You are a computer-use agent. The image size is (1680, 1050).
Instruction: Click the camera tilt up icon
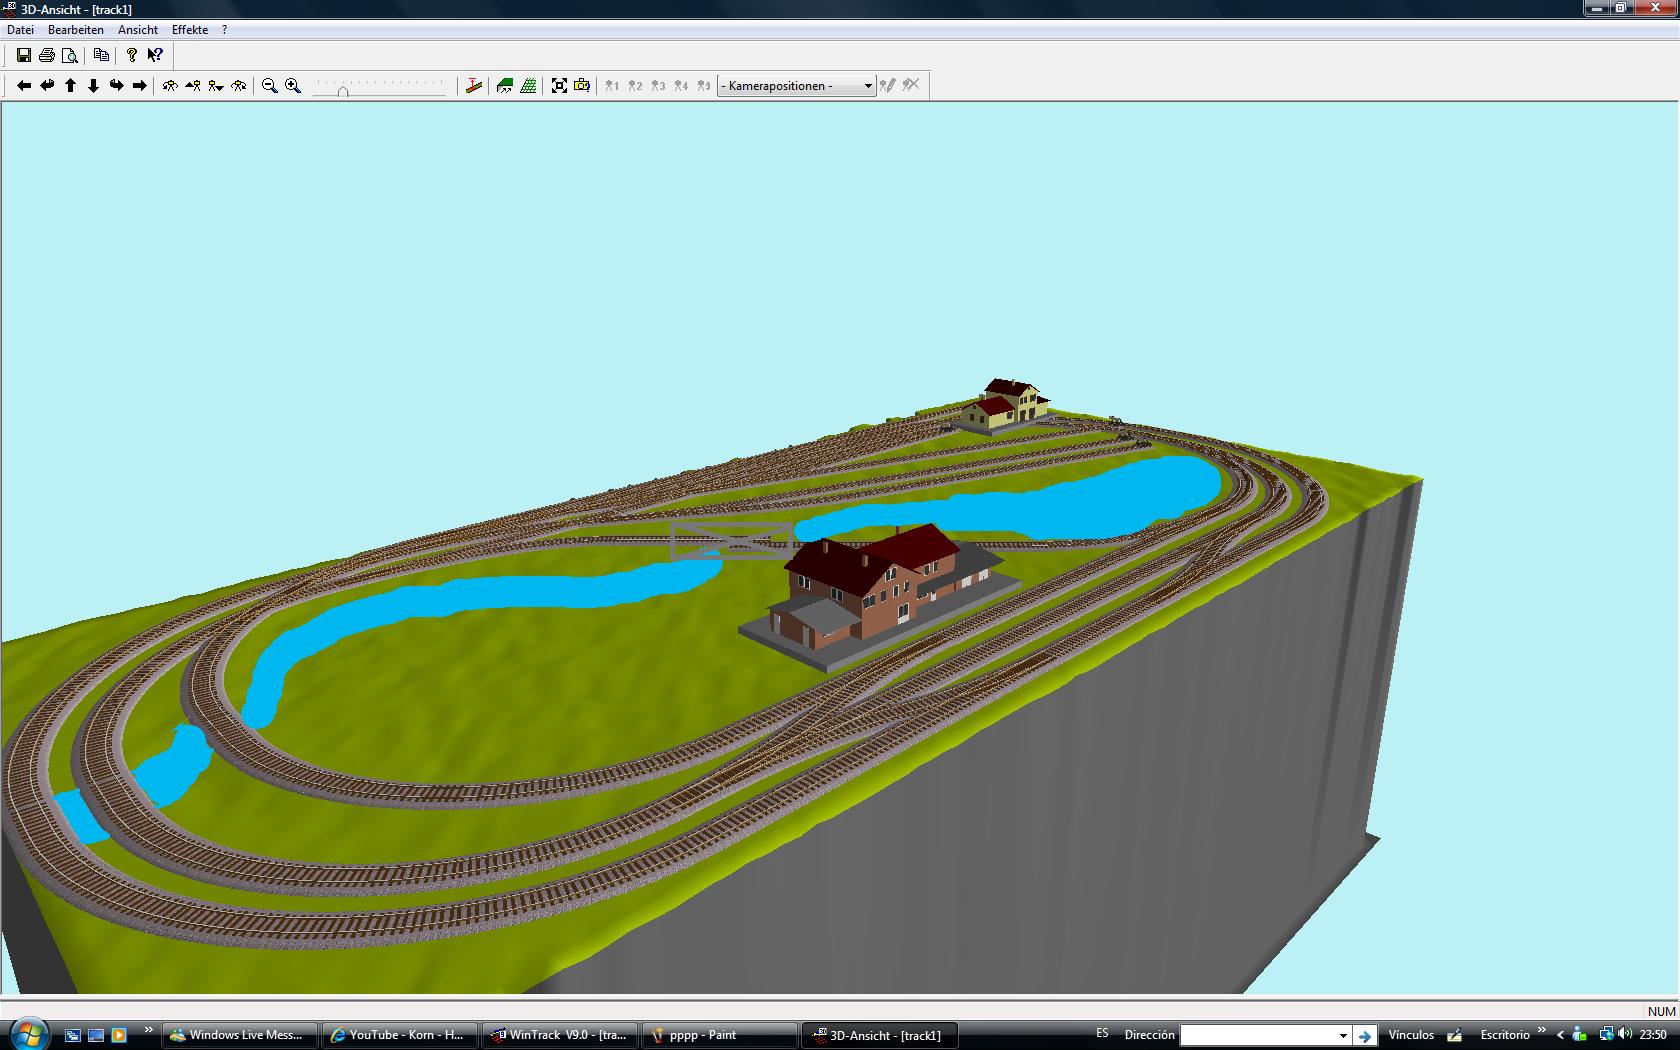tap(193, 86)
